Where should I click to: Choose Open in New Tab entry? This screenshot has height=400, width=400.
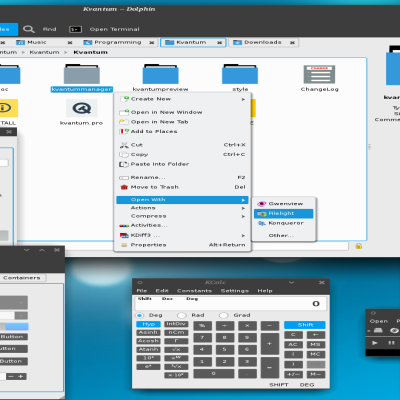coord(183,122)
